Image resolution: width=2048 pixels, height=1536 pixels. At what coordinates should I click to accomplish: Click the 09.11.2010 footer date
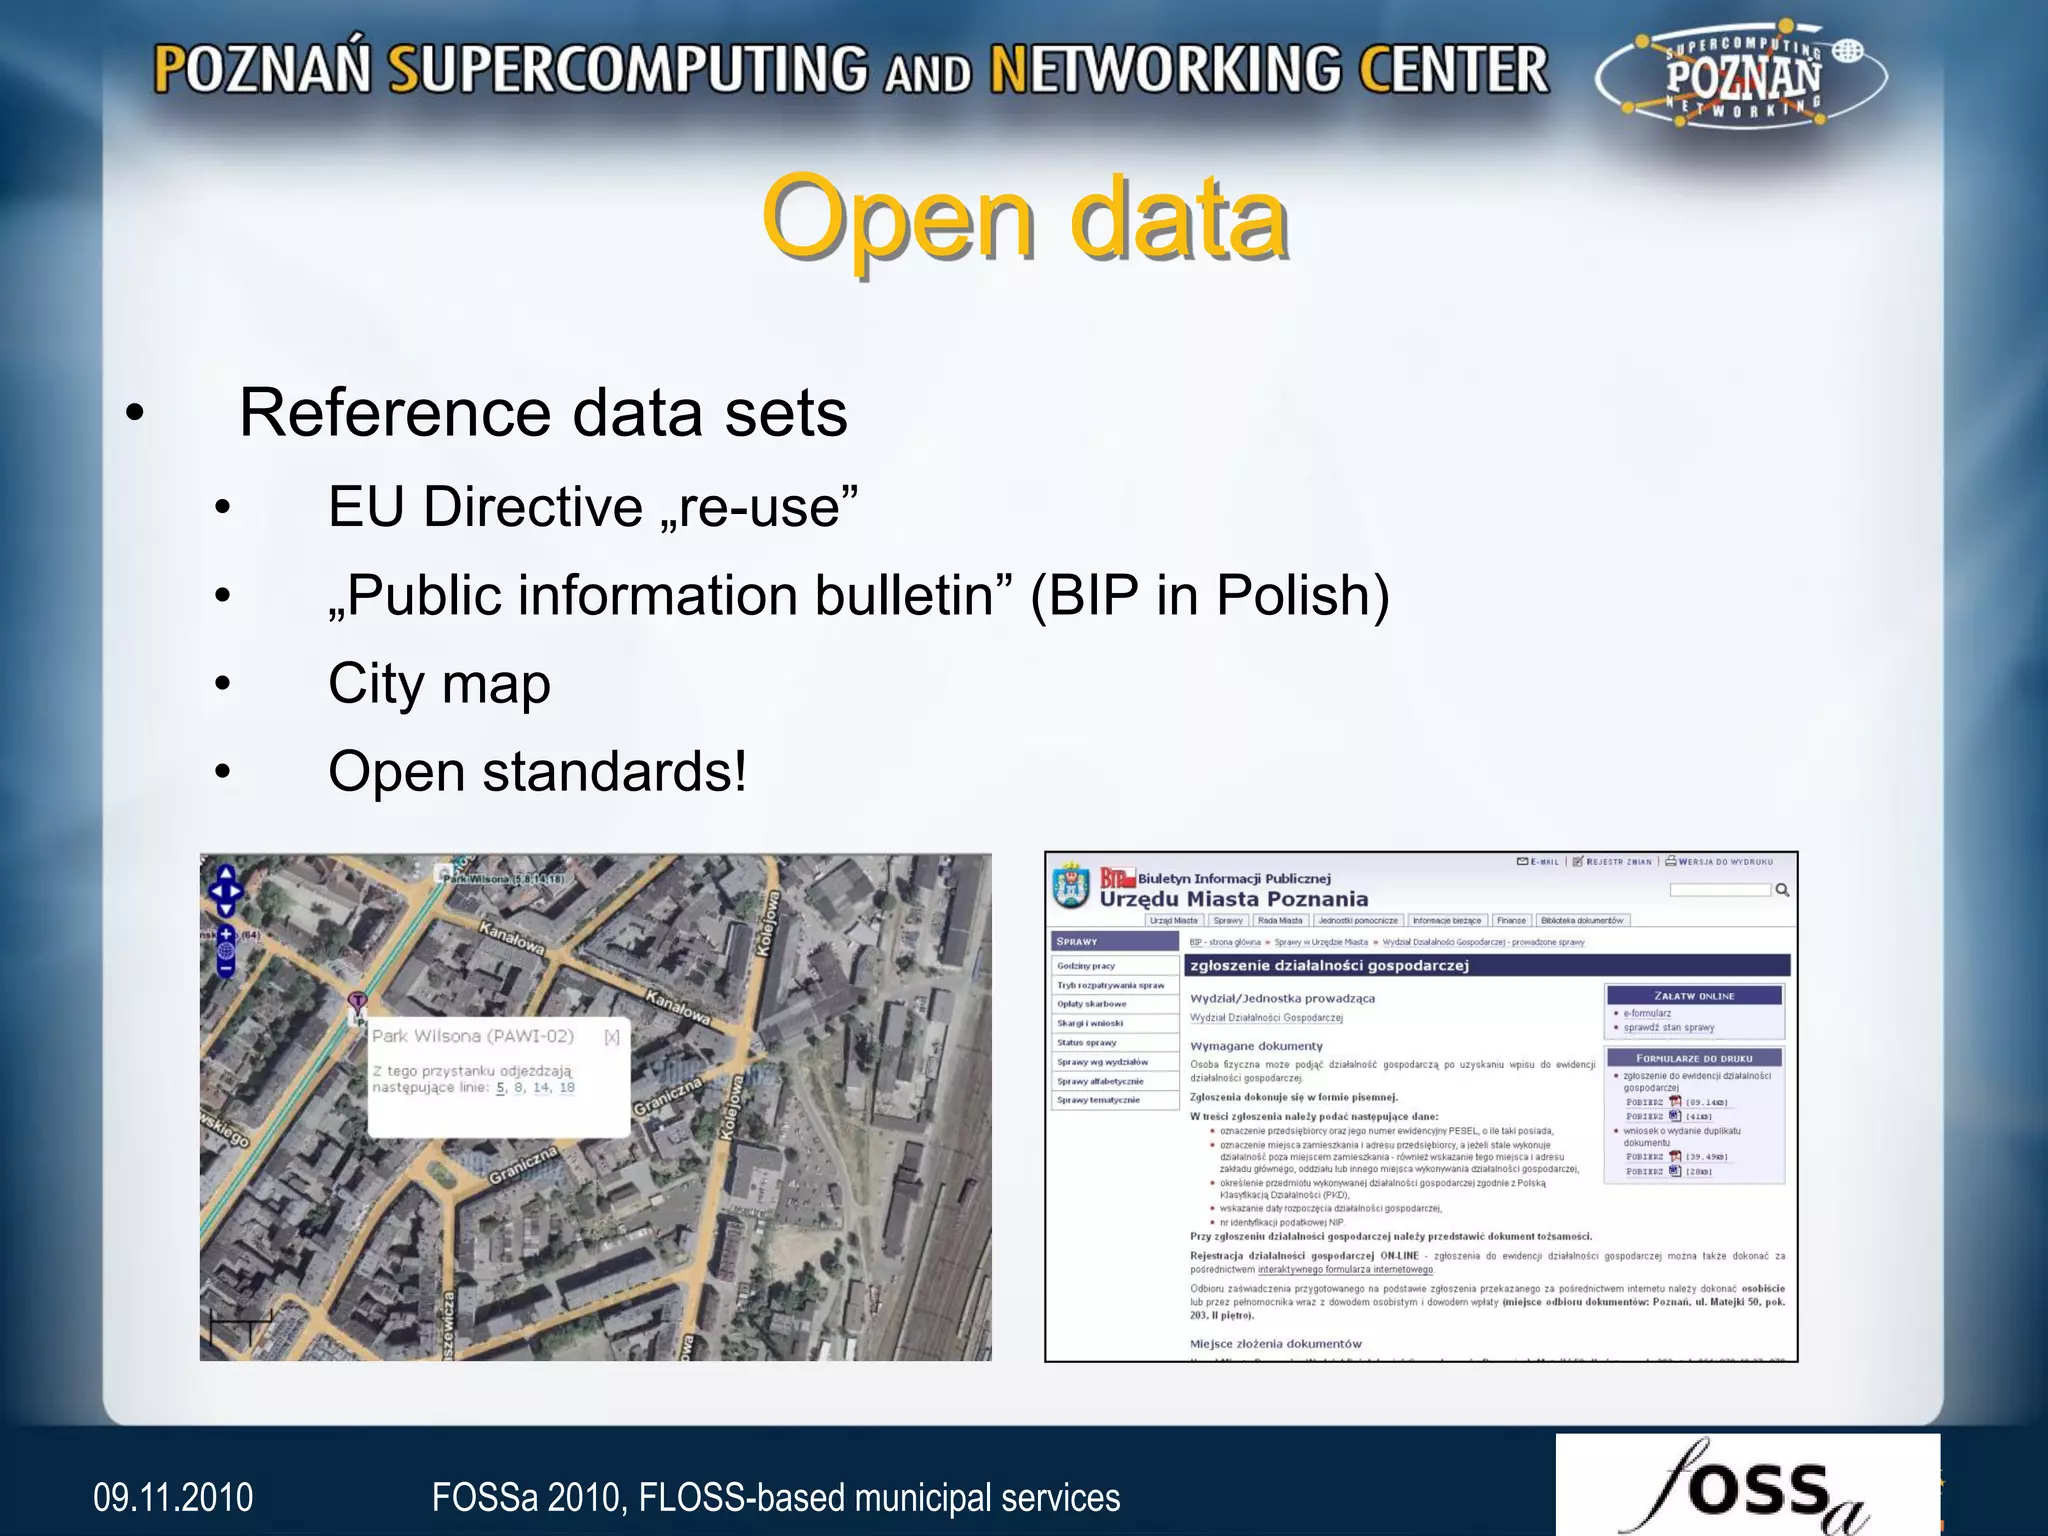pos(173,1498)
